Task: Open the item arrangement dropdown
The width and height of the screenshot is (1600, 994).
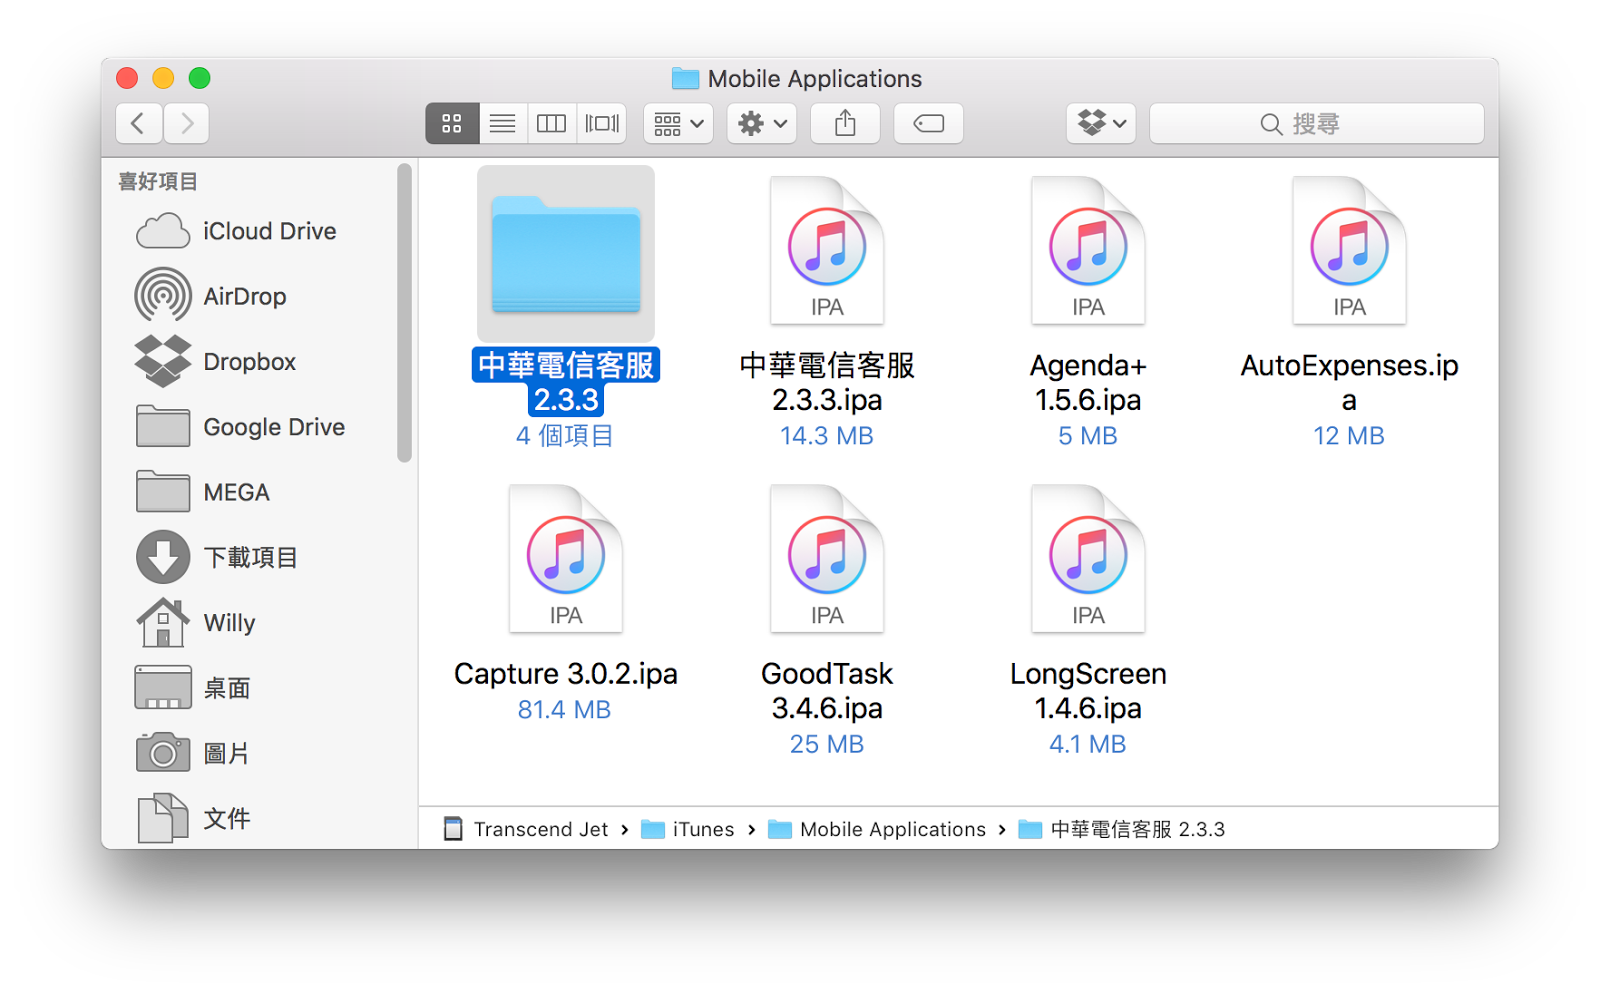Action: point(678,123)
